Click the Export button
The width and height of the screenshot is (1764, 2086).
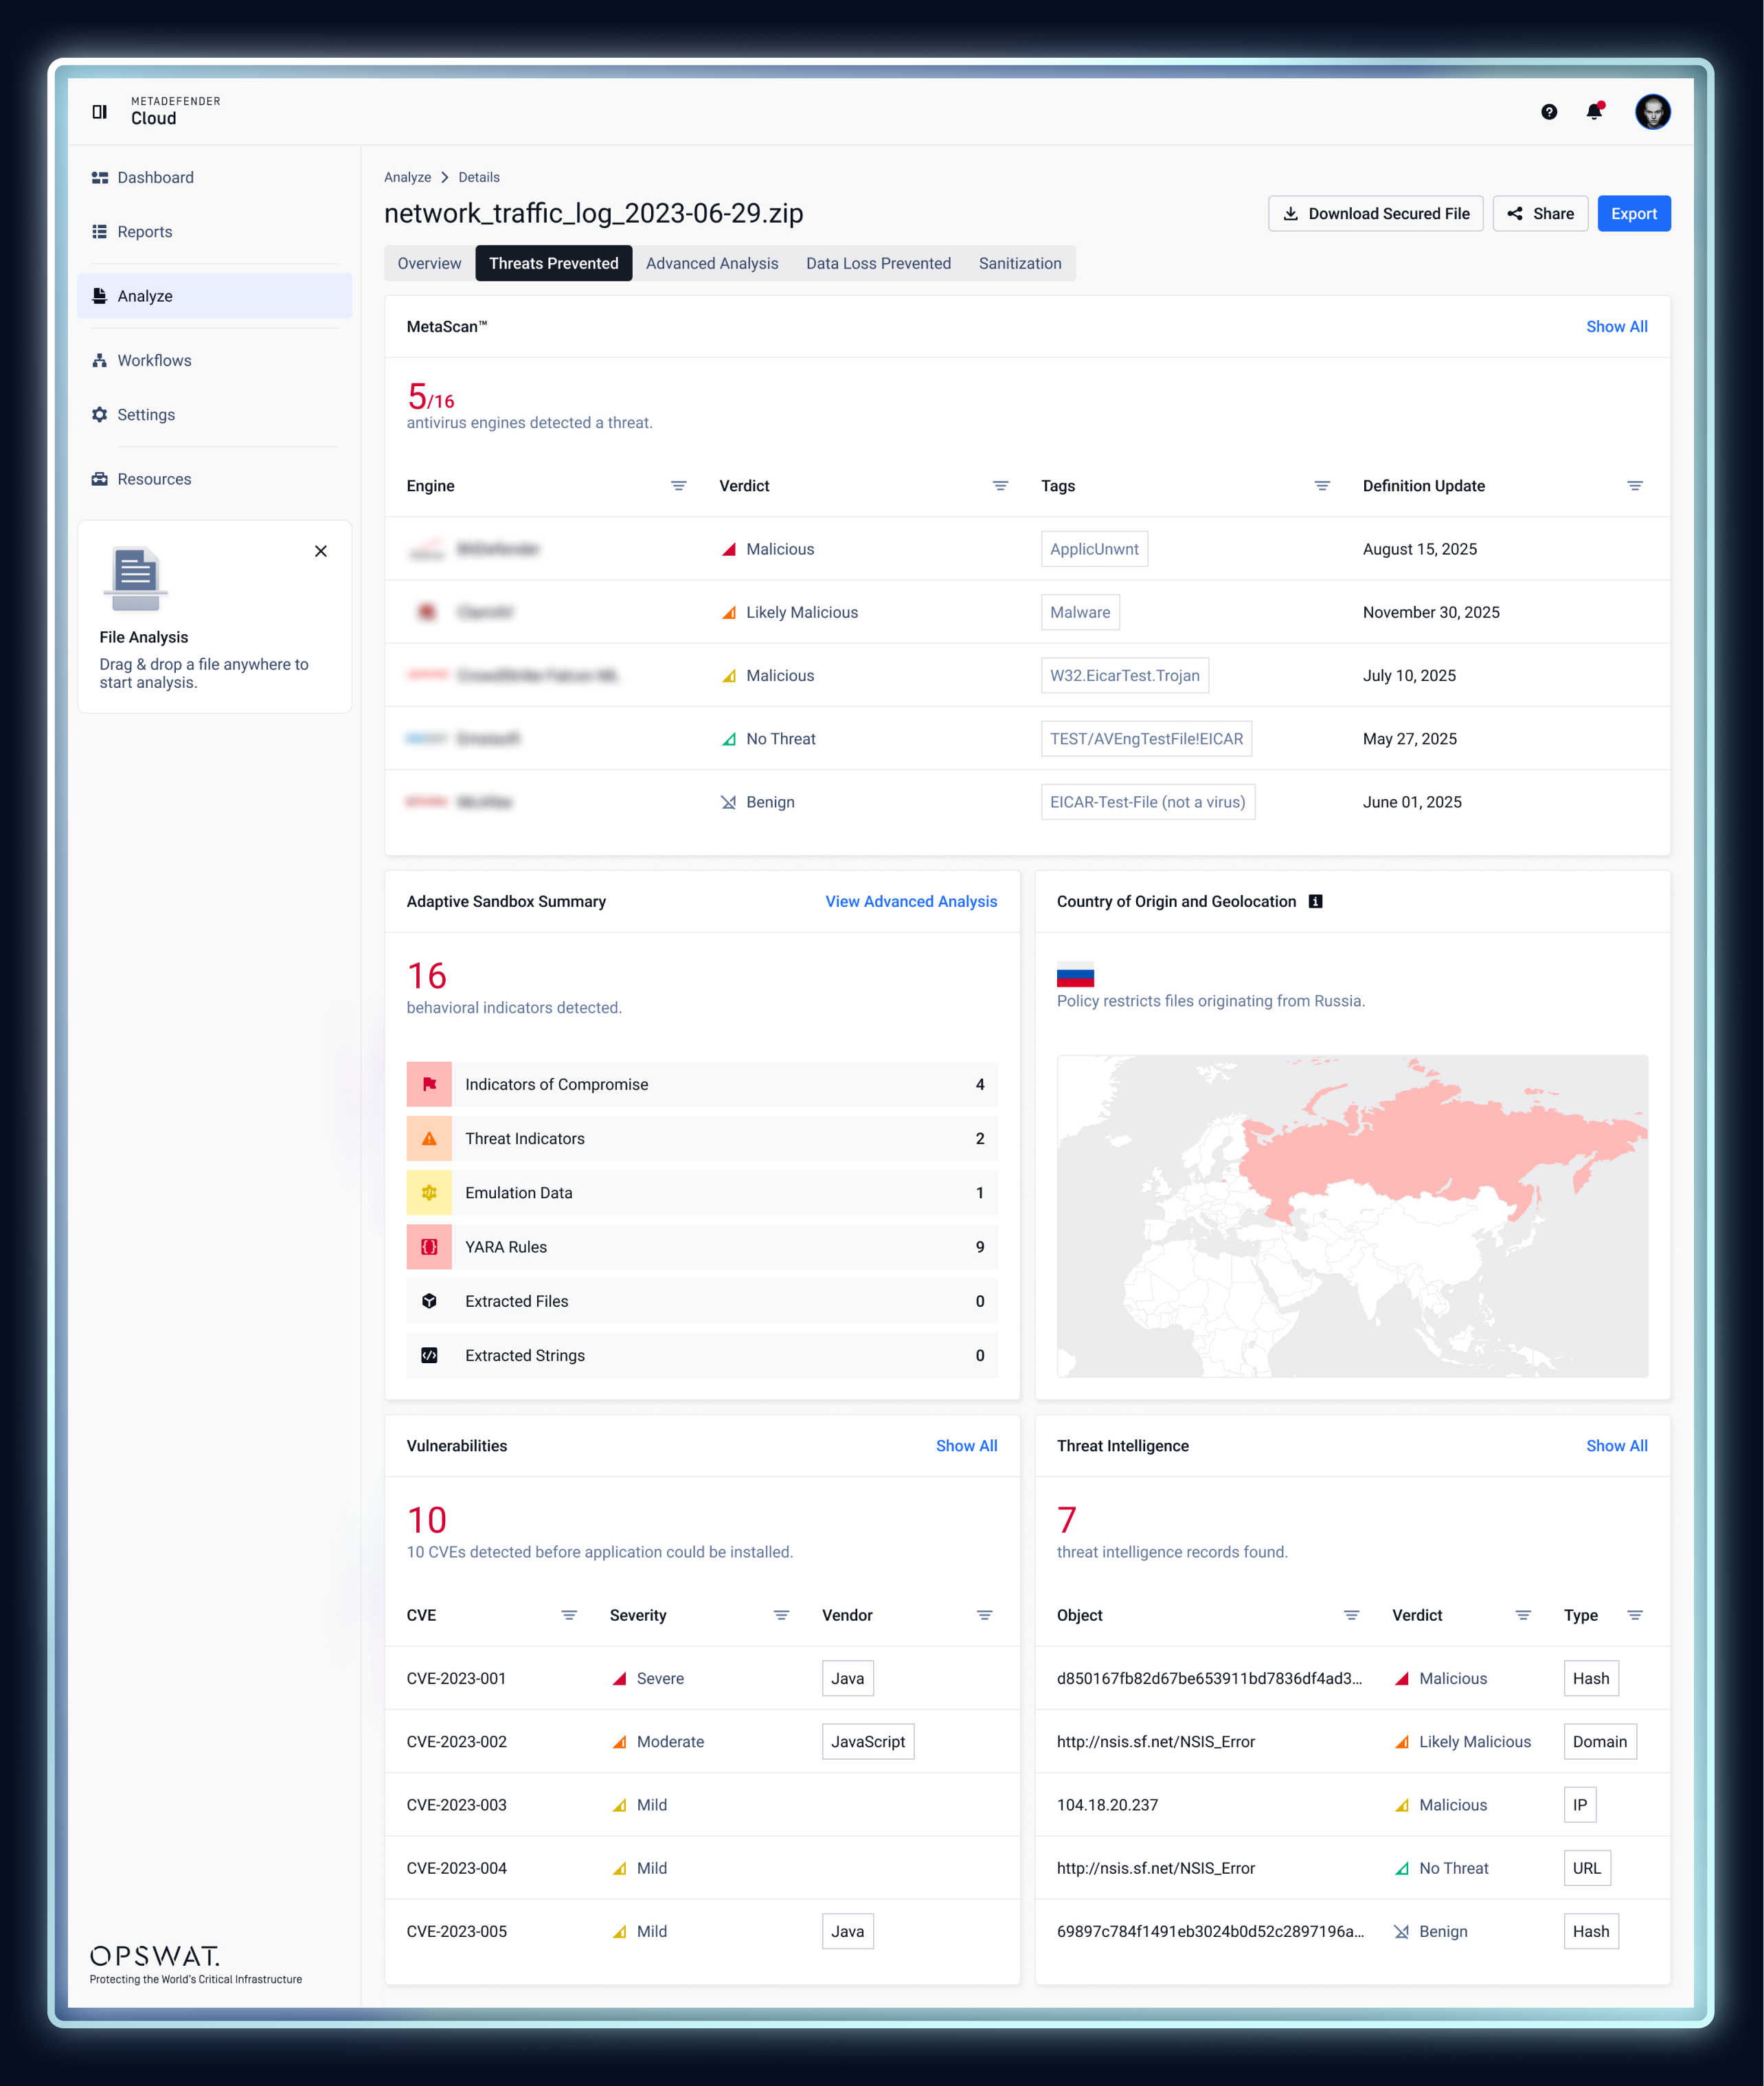pyautogui.click(x=1634, y=213)
